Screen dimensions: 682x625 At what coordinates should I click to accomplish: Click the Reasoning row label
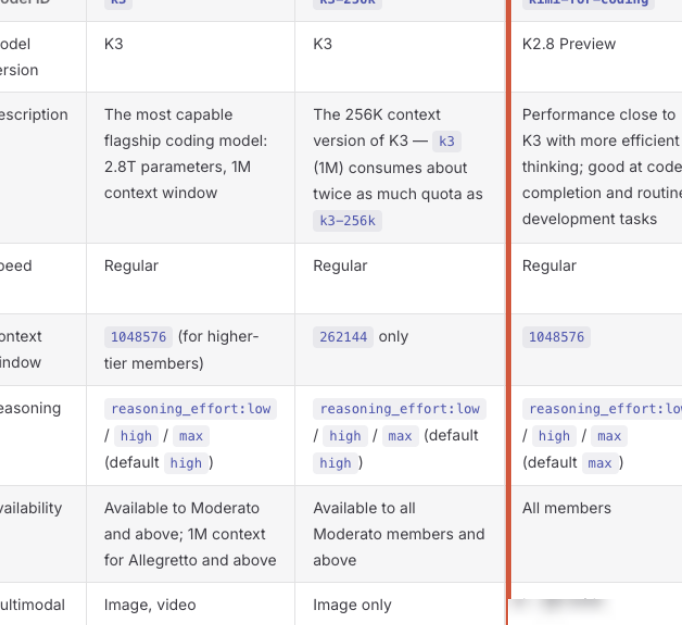(x=30, y=408)
